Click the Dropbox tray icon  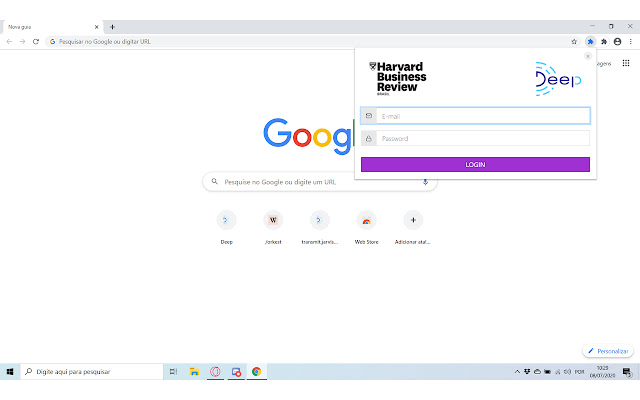click(x=527, y=372)
